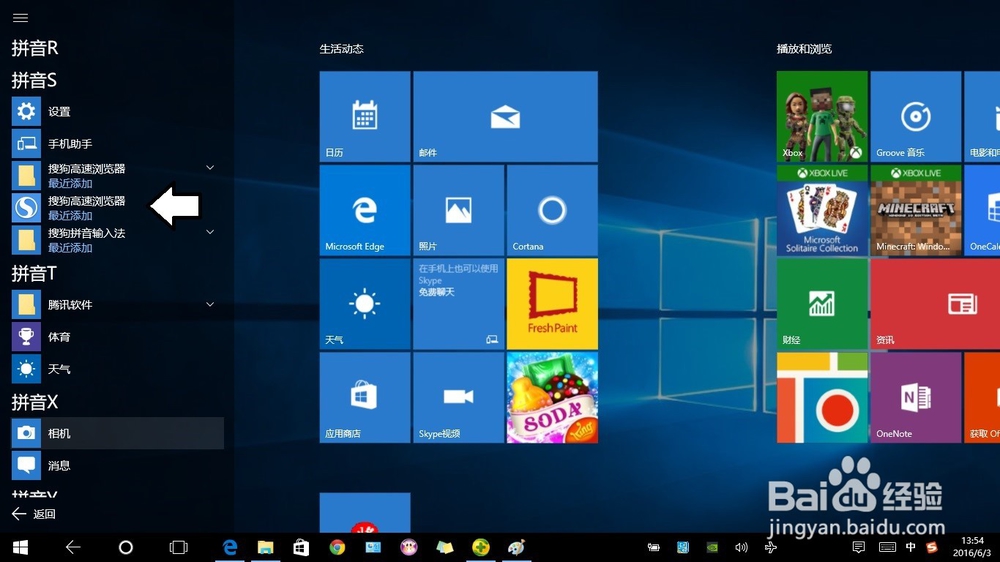Open the Cortana tile
1000x562 pixels.
pyautogui.click(x=552, y=210)
